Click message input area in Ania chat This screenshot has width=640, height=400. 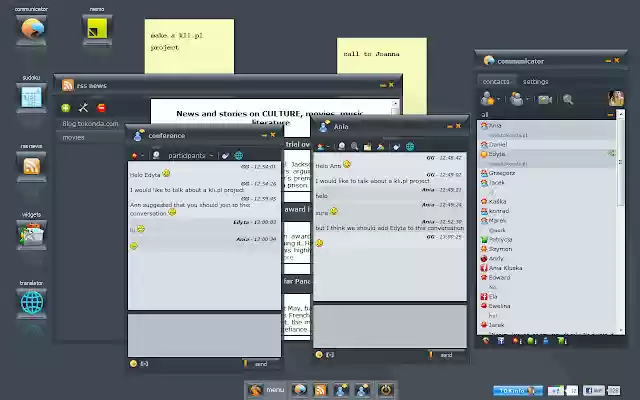point(390,326)
